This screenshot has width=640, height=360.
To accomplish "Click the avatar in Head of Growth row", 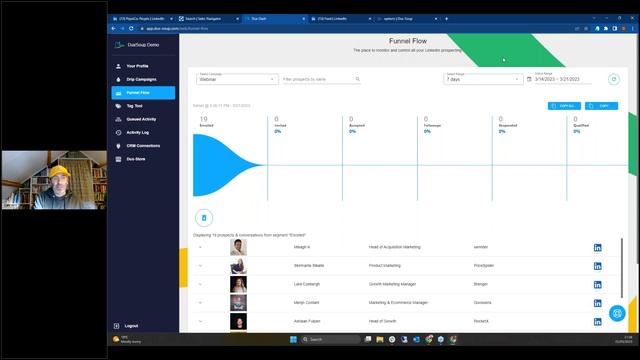I will click(x=238, y=322).
